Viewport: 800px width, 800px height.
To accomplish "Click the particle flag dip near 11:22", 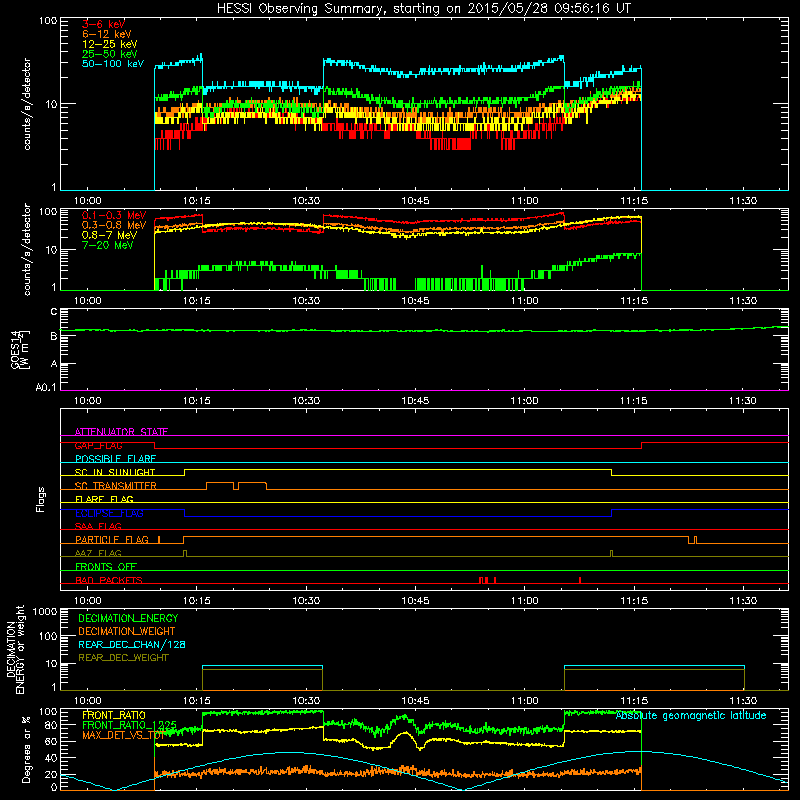I will pos(692,540).
